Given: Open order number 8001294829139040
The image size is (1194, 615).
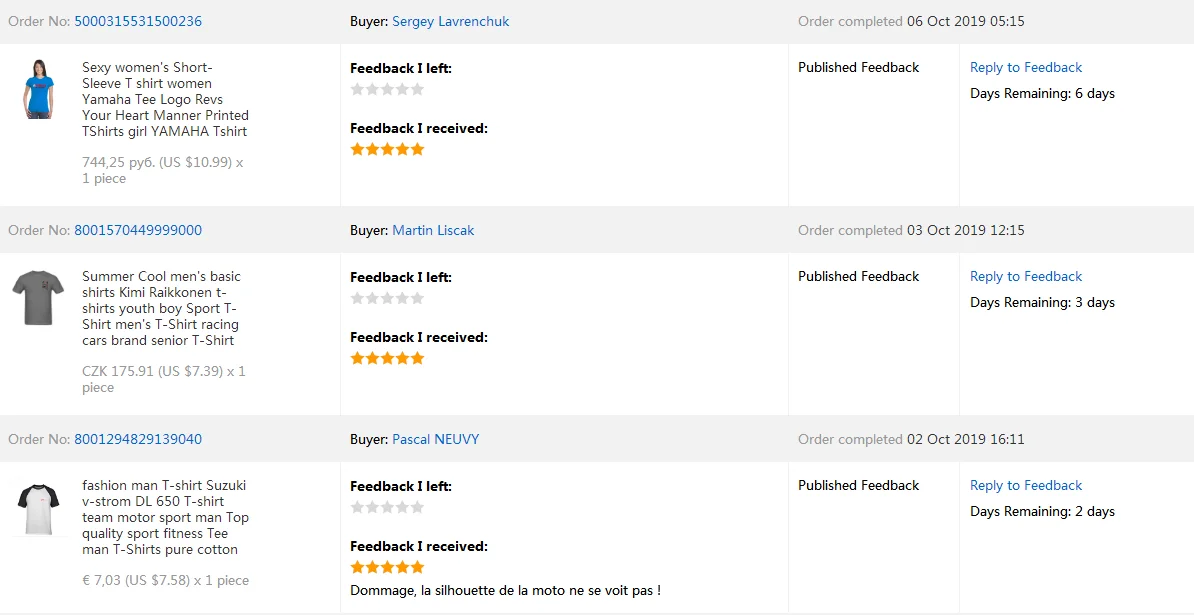Looking at the screenshot, I should tap(138, 439).
